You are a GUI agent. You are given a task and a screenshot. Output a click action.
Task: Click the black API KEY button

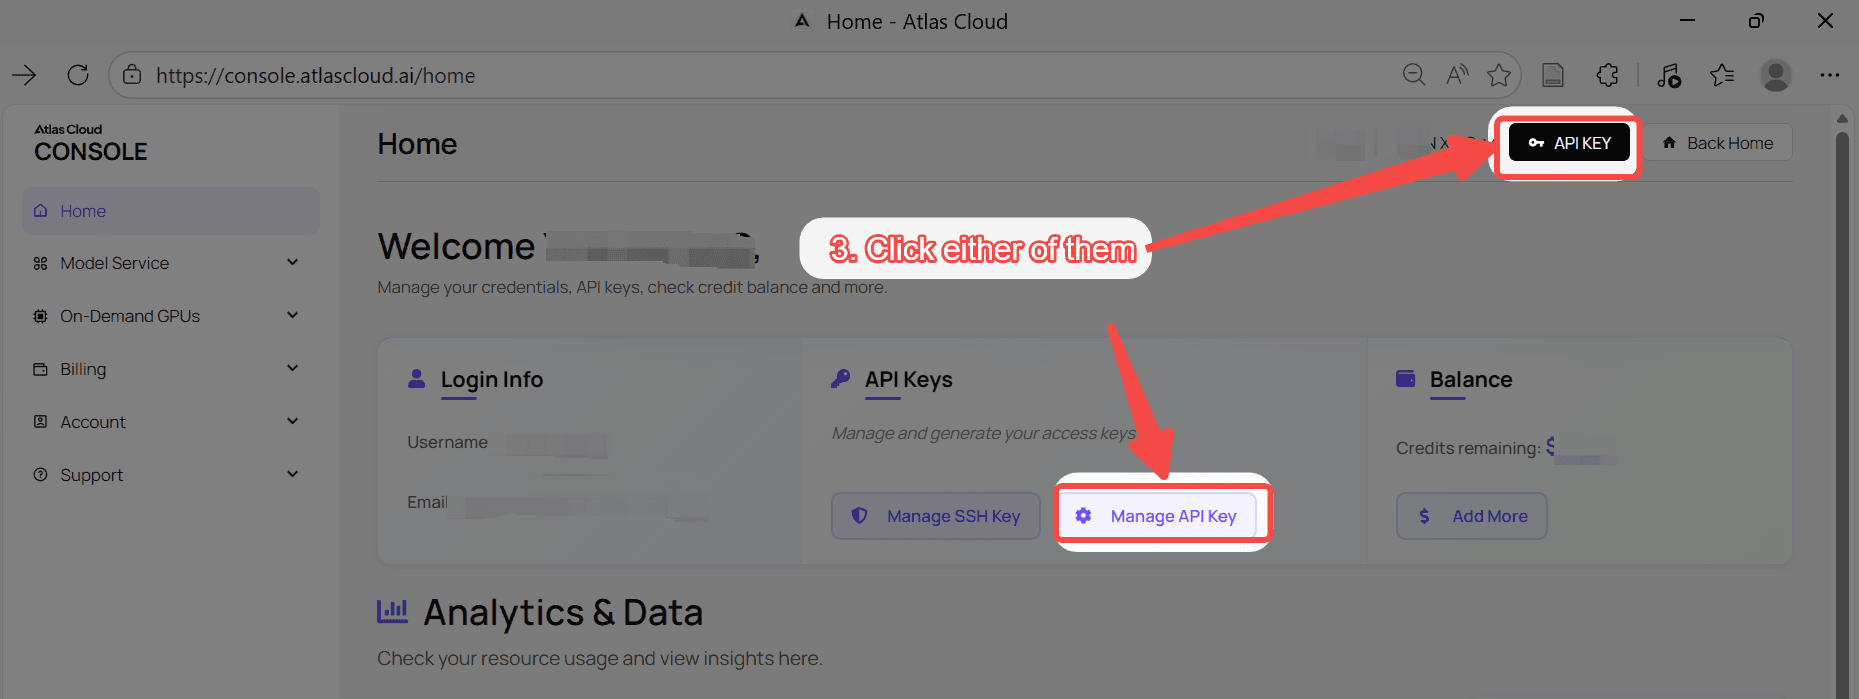point(1569,143)
